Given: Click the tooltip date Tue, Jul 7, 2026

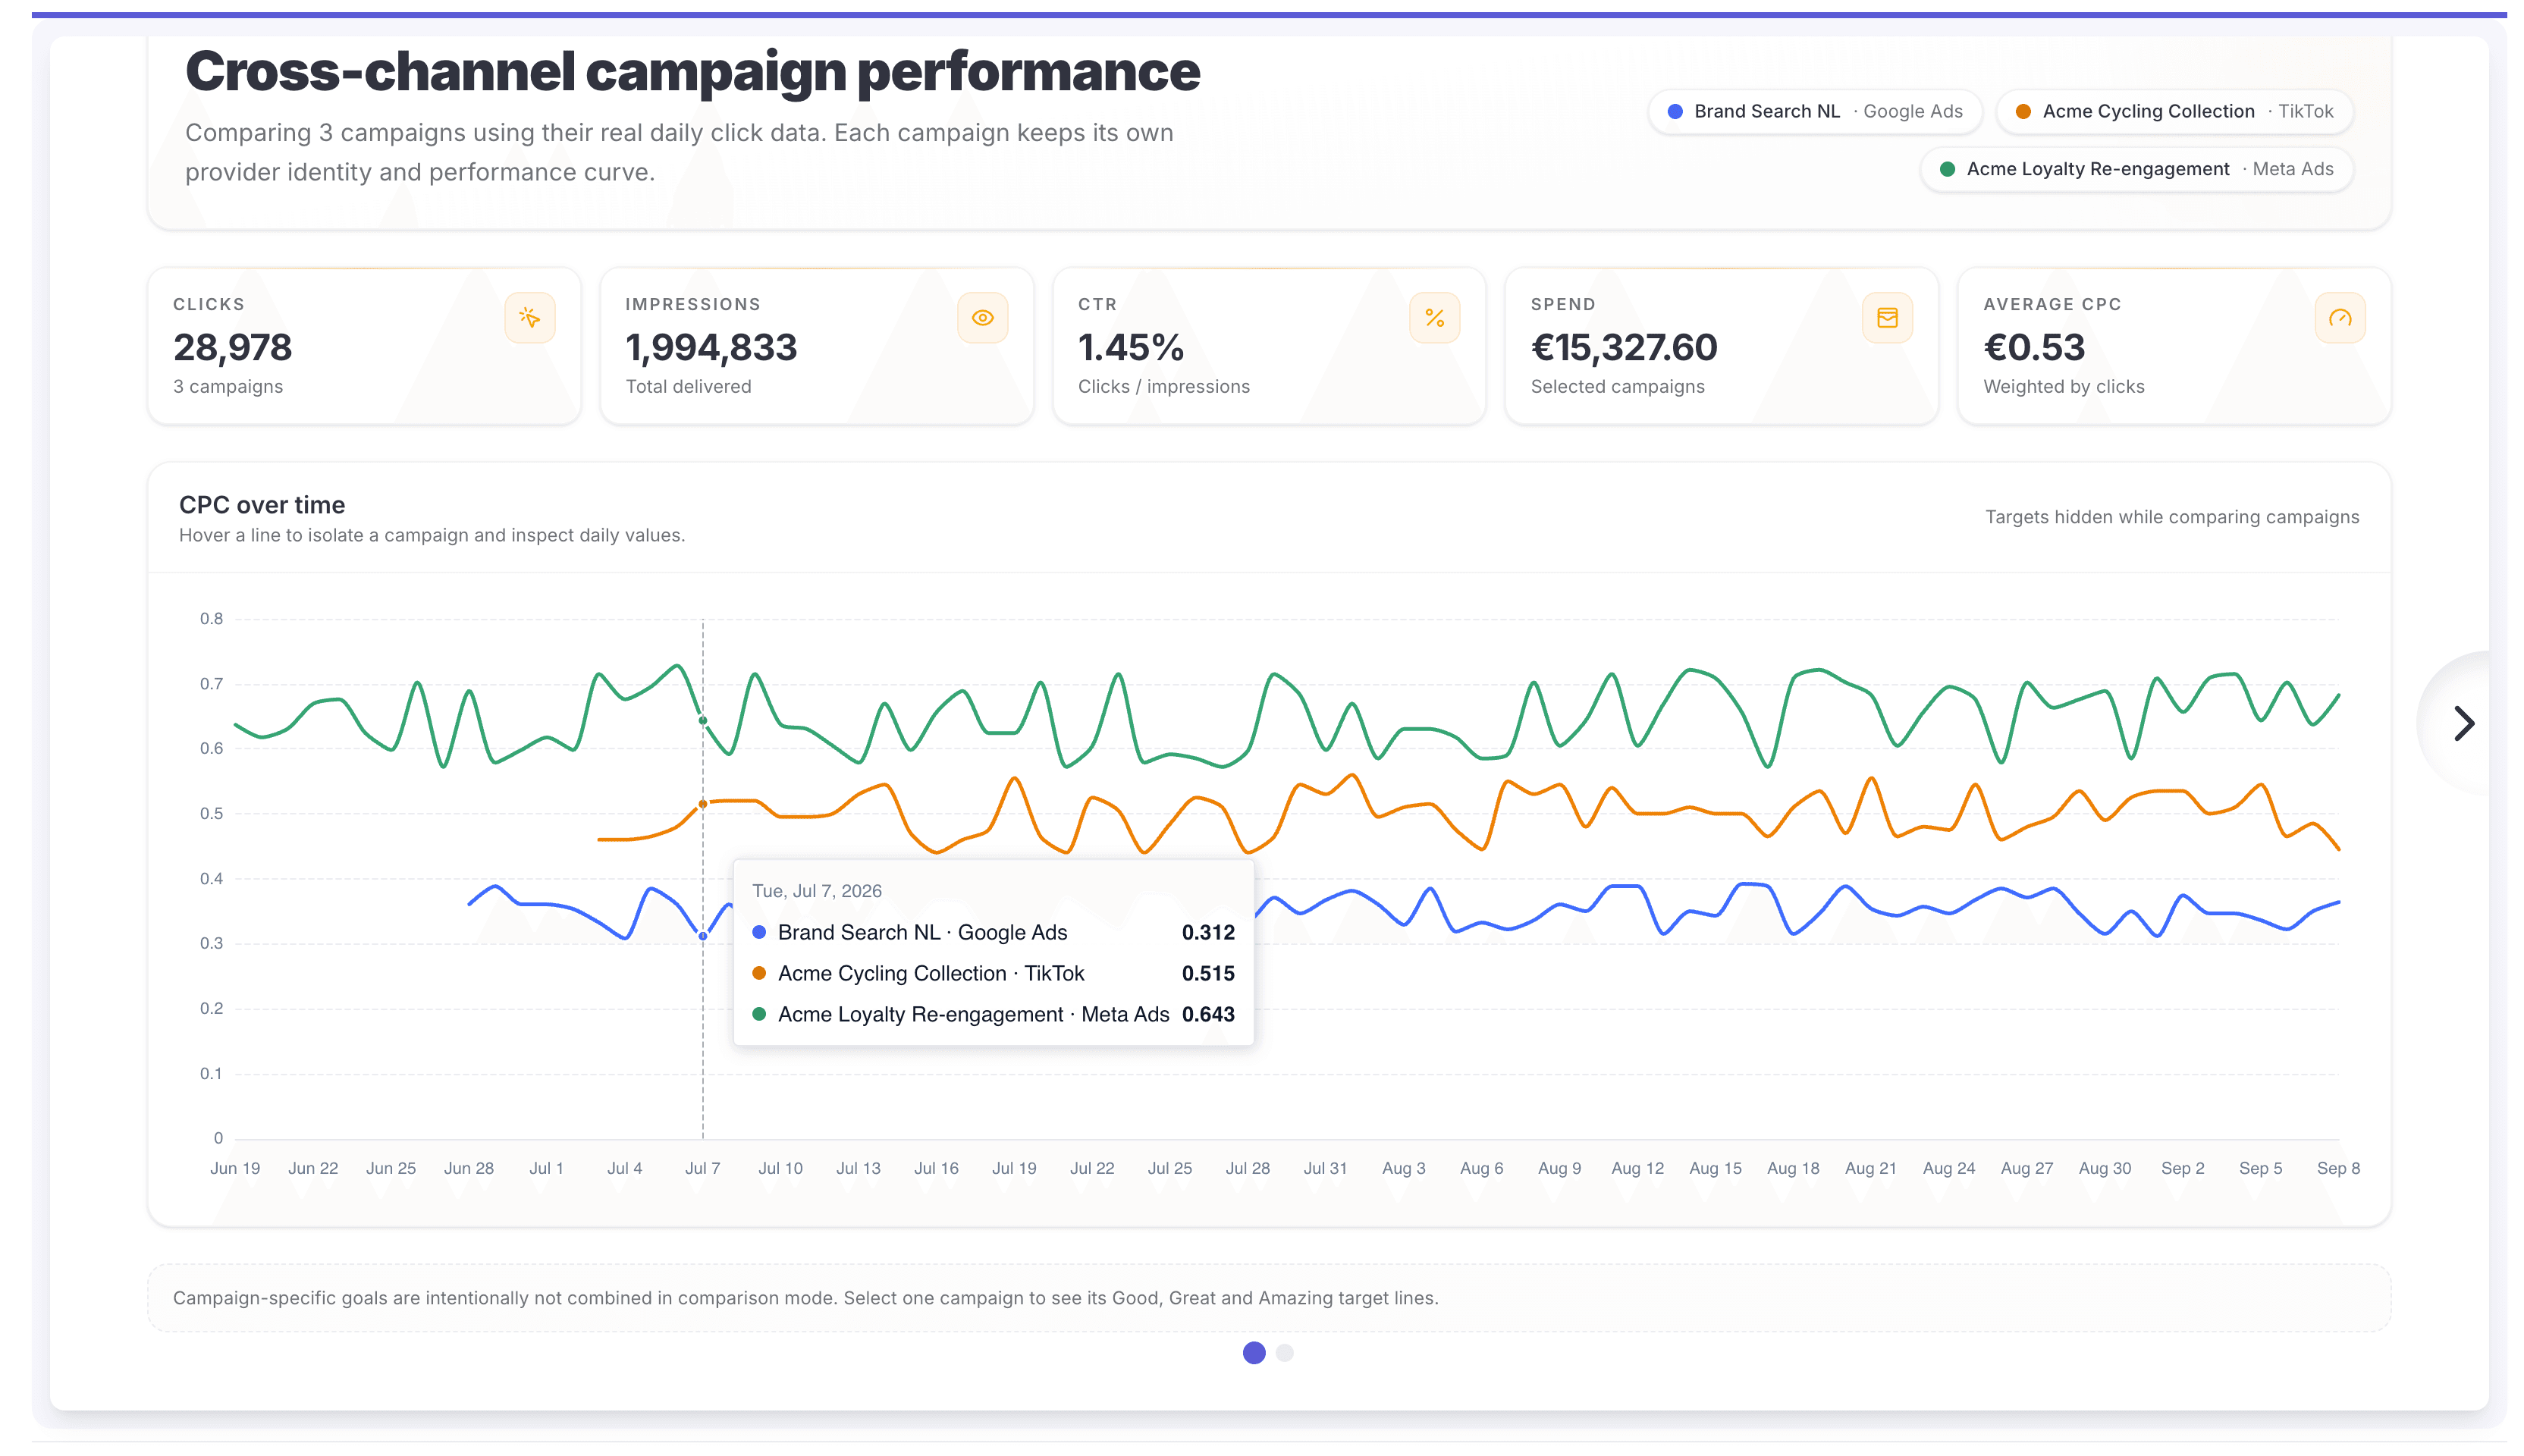Looking at the screenshot, I should (x=817, y=891).
